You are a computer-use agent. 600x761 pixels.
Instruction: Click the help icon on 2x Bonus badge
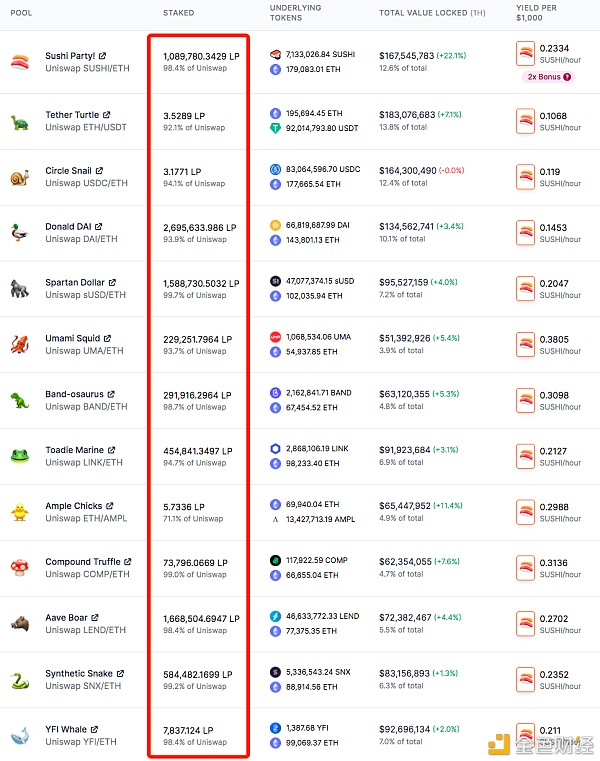tap(568, 76)
